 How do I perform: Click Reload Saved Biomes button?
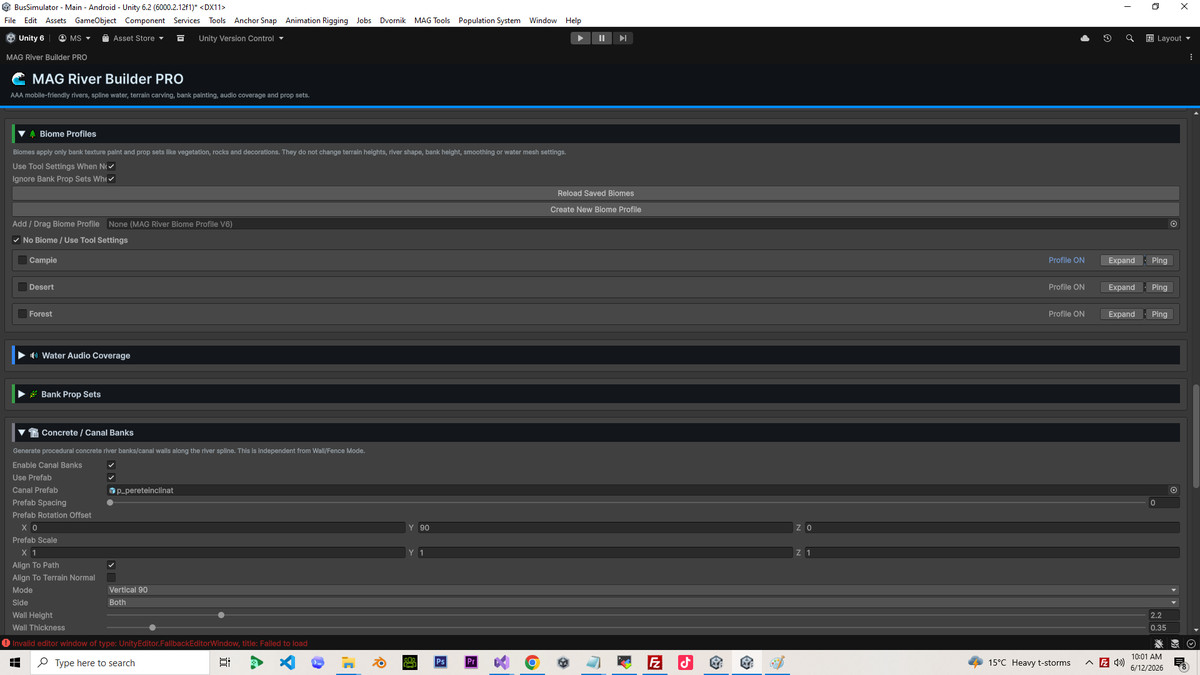(596, 193)
